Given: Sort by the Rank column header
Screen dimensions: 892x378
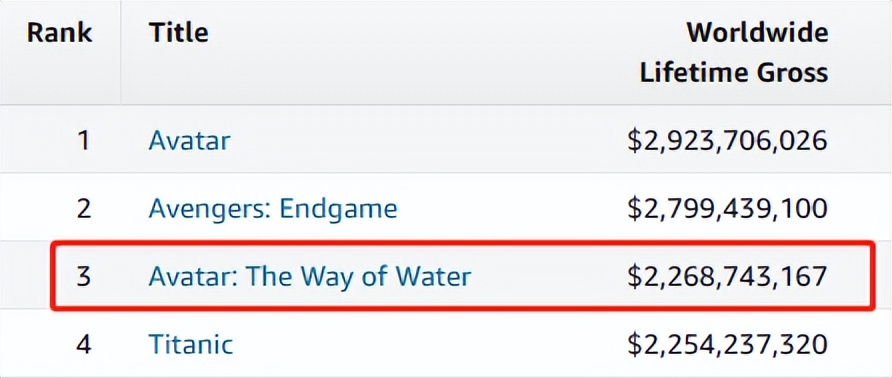Looking at the screenshot, I should coord(60,32).
